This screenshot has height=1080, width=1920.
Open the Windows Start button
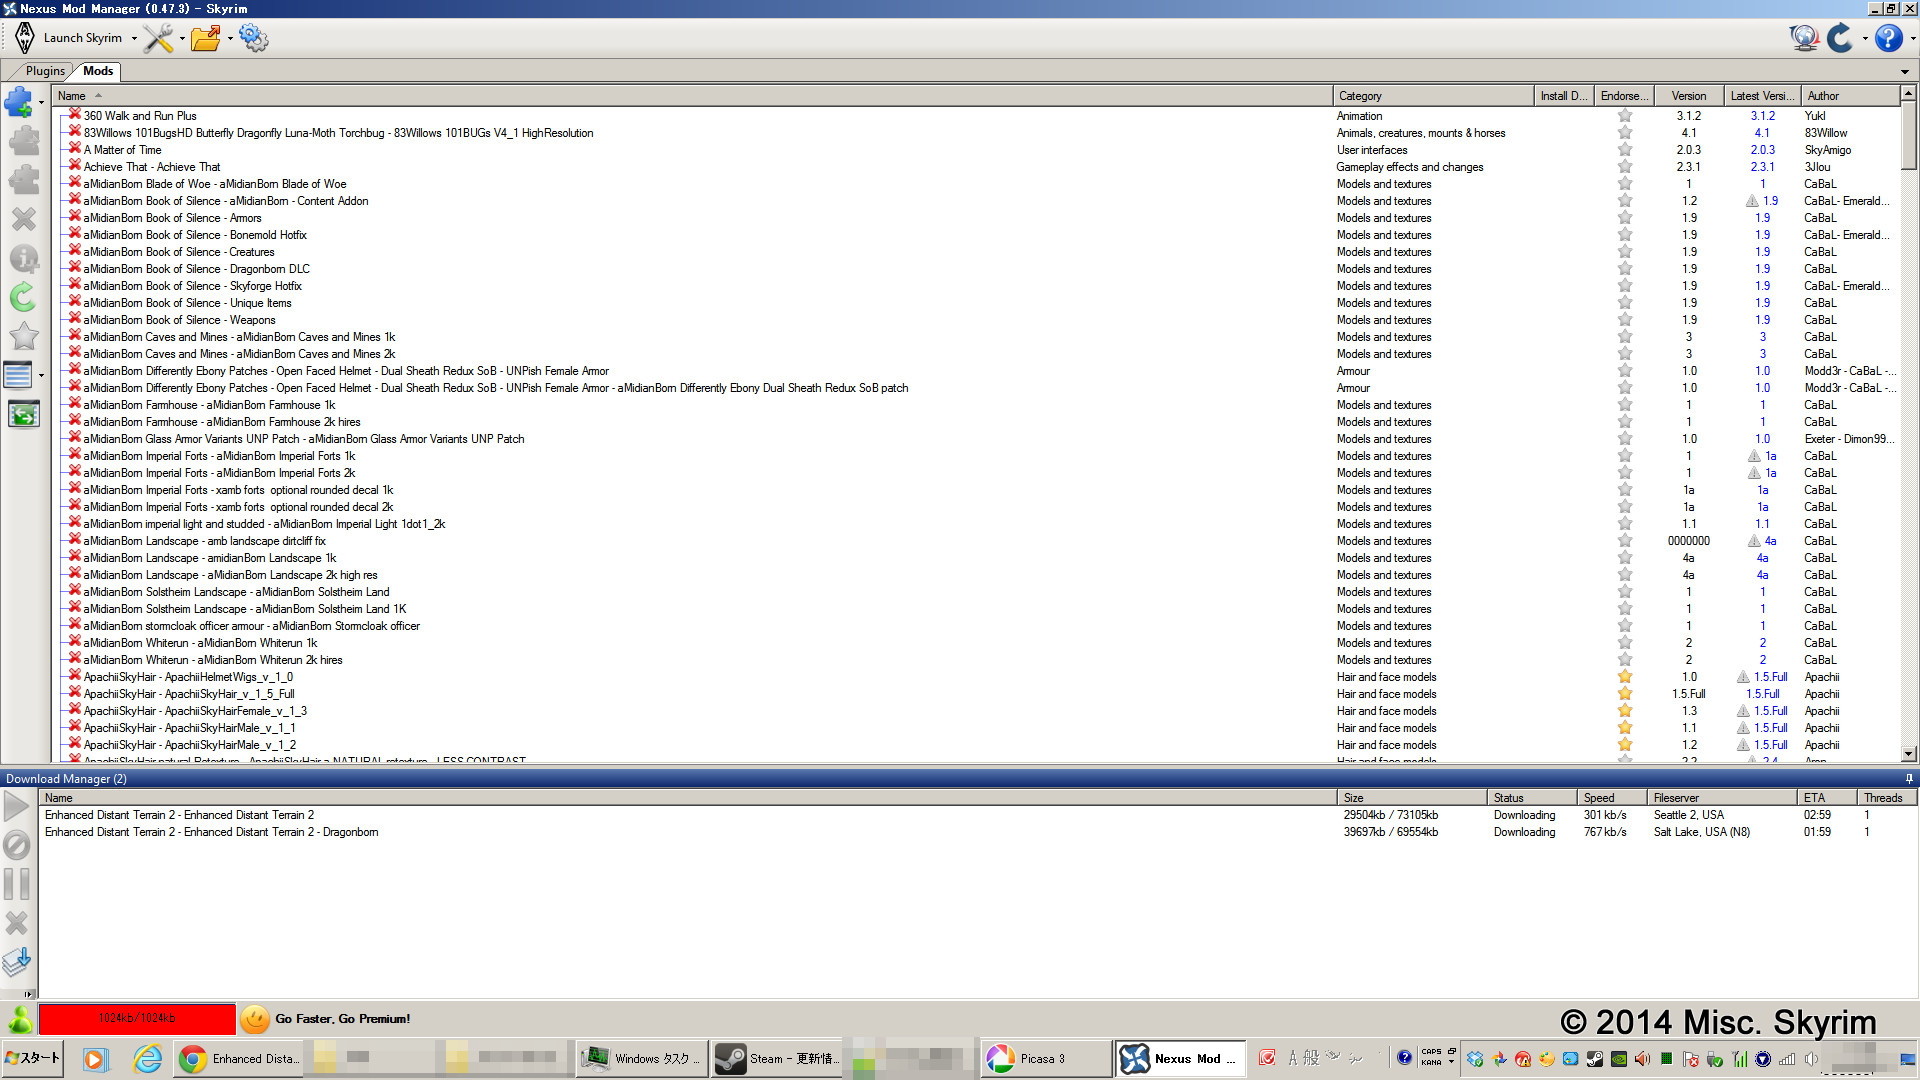point(33,1058)
